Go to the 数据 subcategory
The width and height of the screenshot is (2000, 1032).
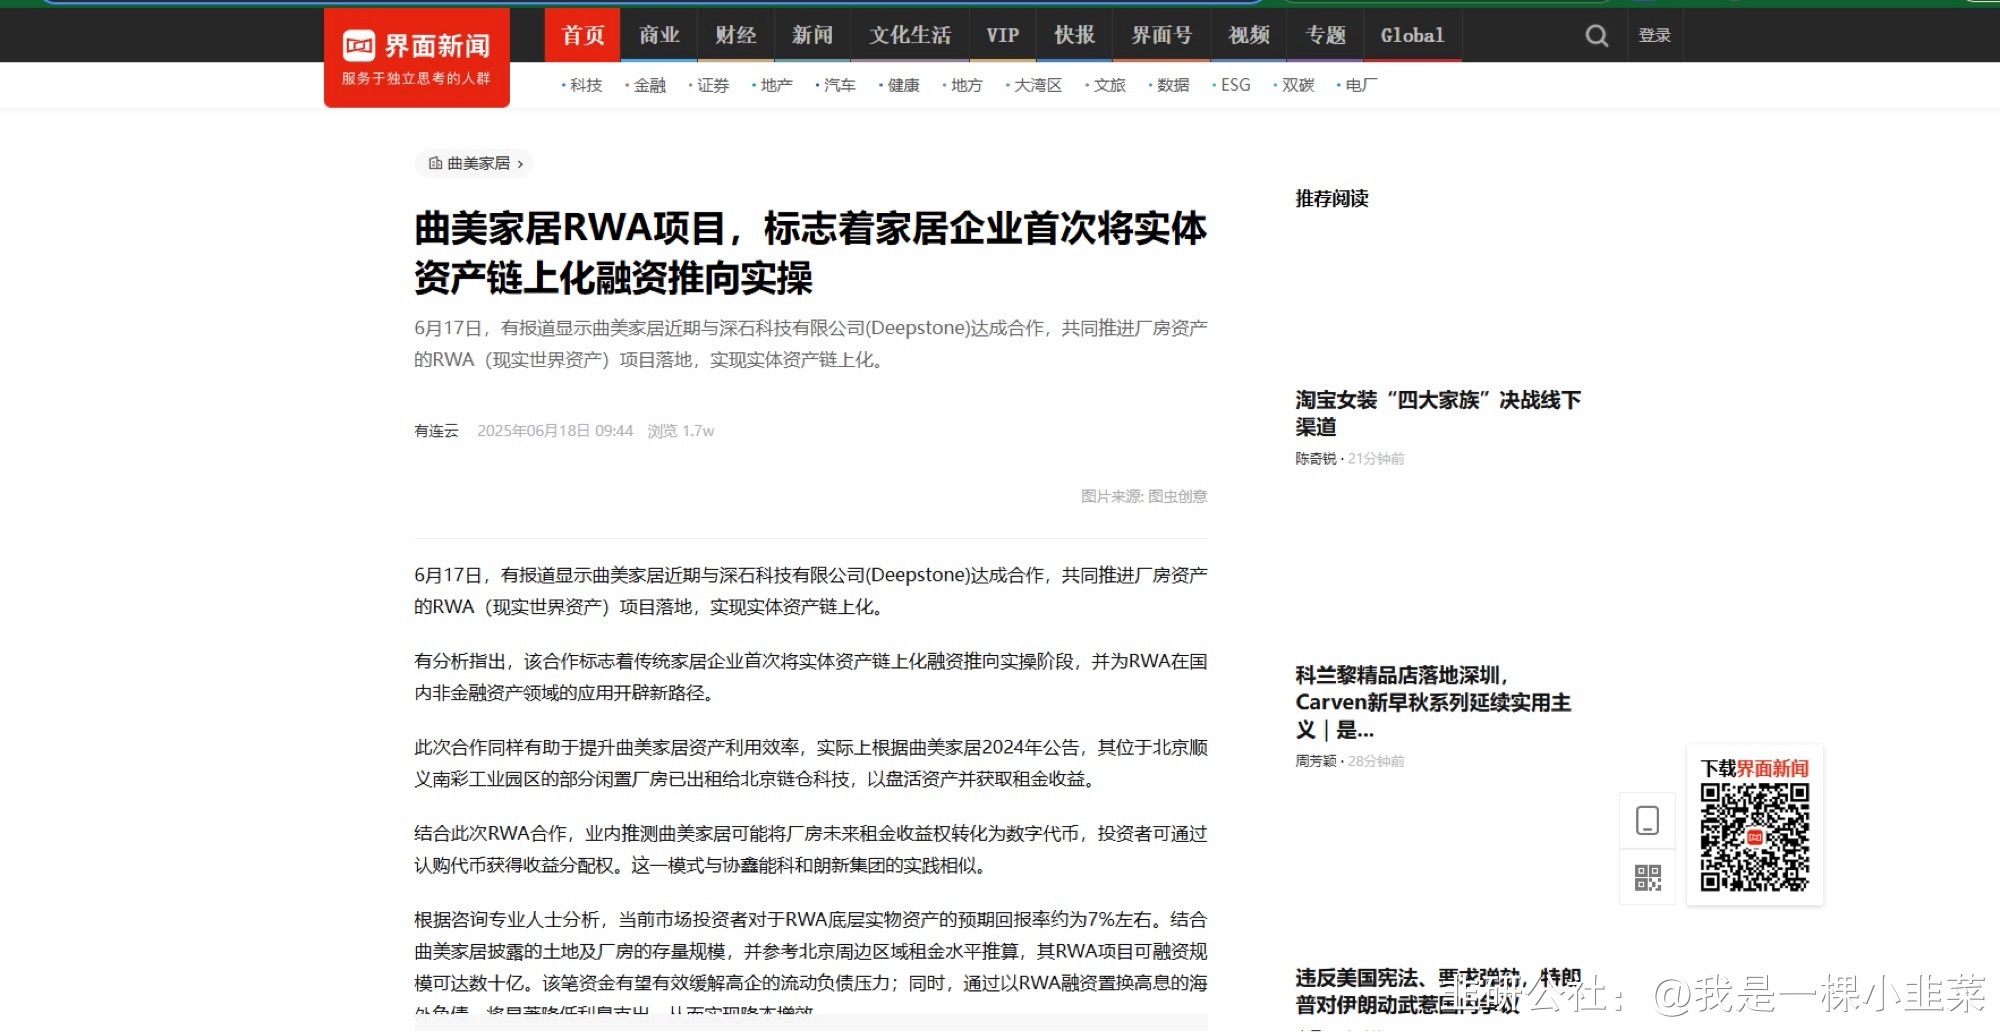click(x=1172, y=85)
